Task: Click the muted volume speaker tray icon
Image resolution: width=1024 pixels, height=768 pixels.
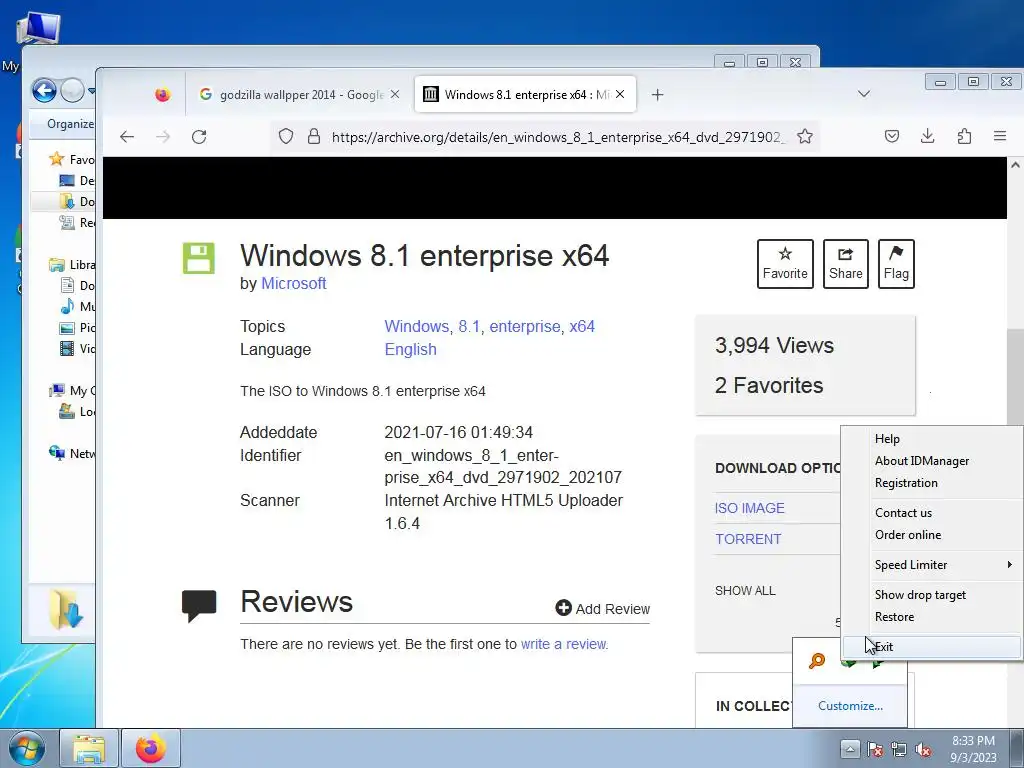Action: click(923, 749)
